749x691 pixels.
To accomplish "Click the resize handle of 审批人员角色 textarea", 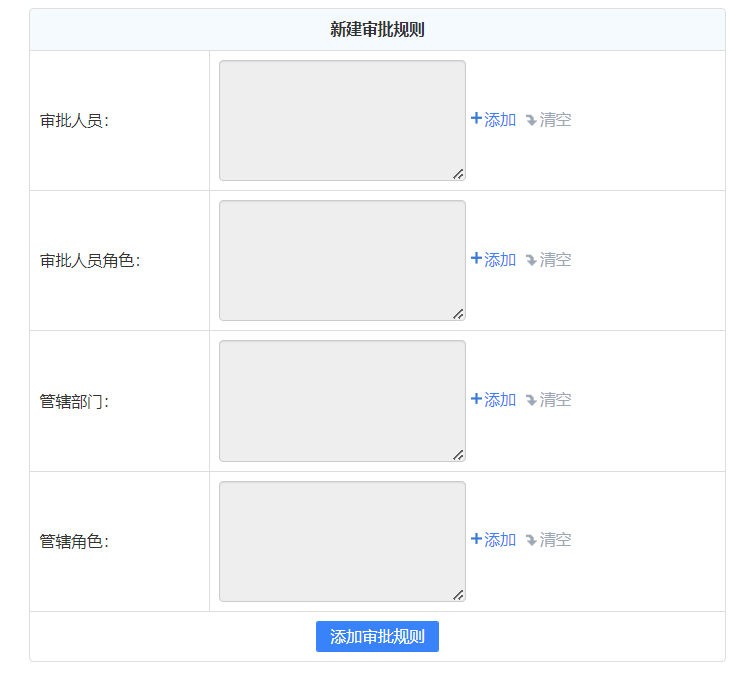I will [458, 314].
